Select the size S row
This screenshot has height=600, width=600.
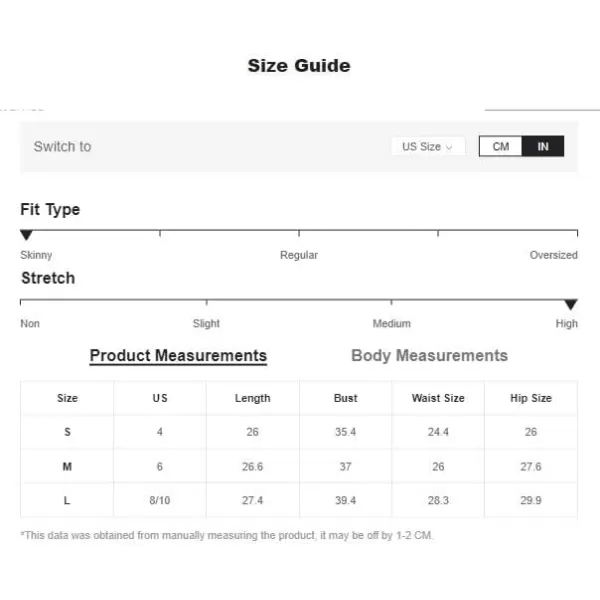click(x=299, y=432)
